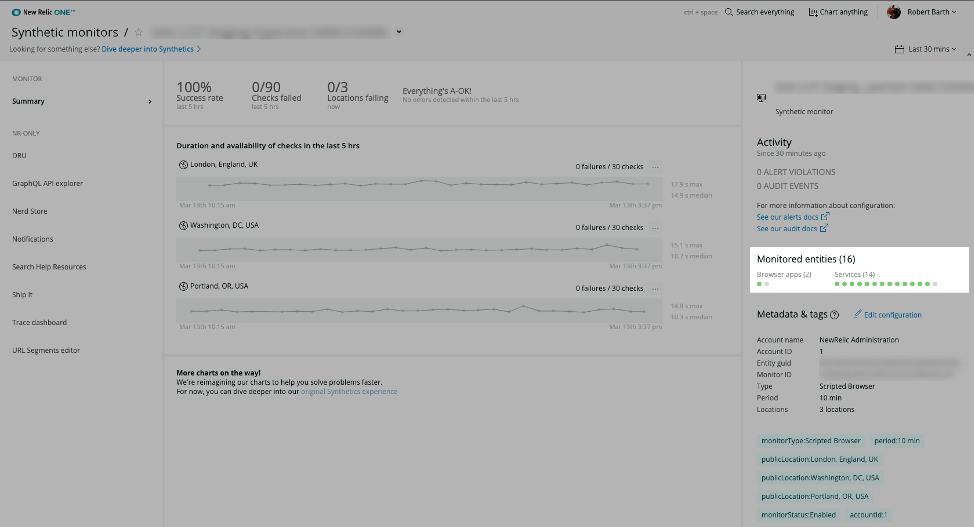The width and height of the screenshot is (974, 527).
Task: Click the first green dot under Services
Action: 837,284
